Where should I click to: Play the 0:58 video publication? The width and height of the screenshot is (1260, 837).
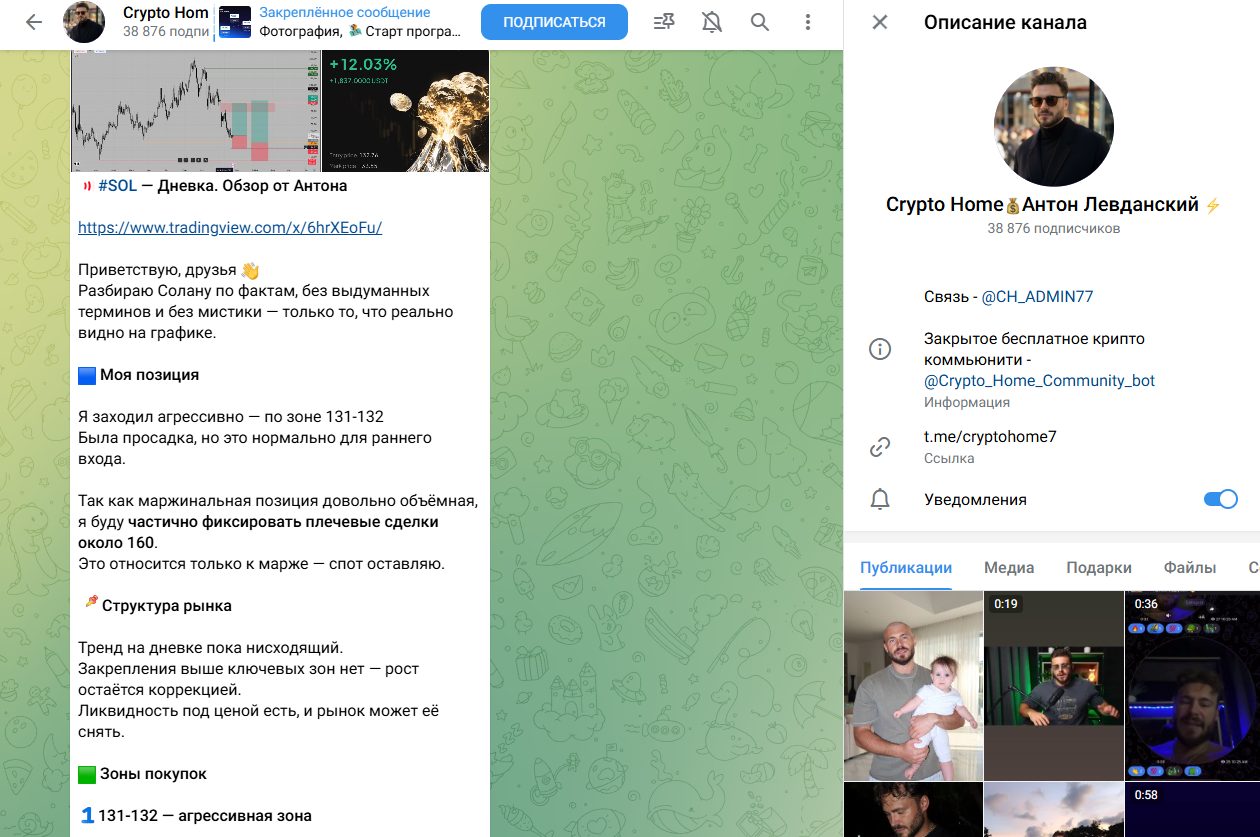(x=1192, y=810)
